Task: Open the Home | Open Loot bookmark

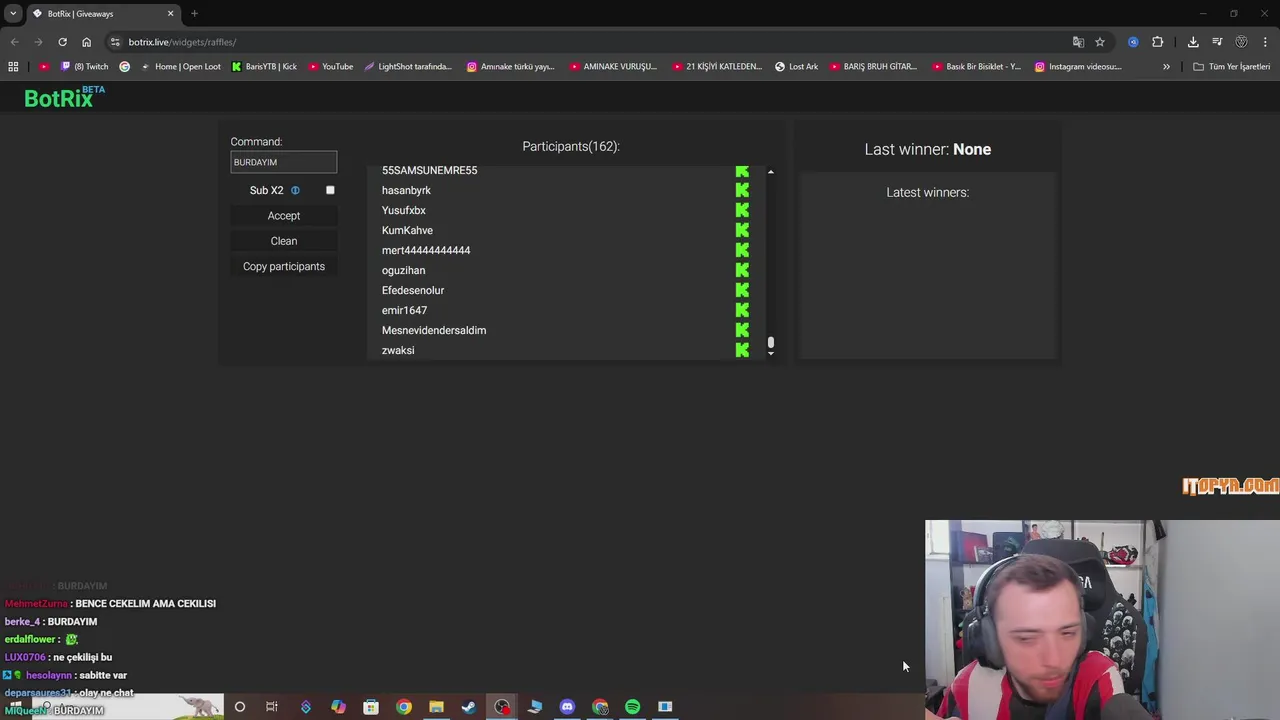Action: point(180,67)
